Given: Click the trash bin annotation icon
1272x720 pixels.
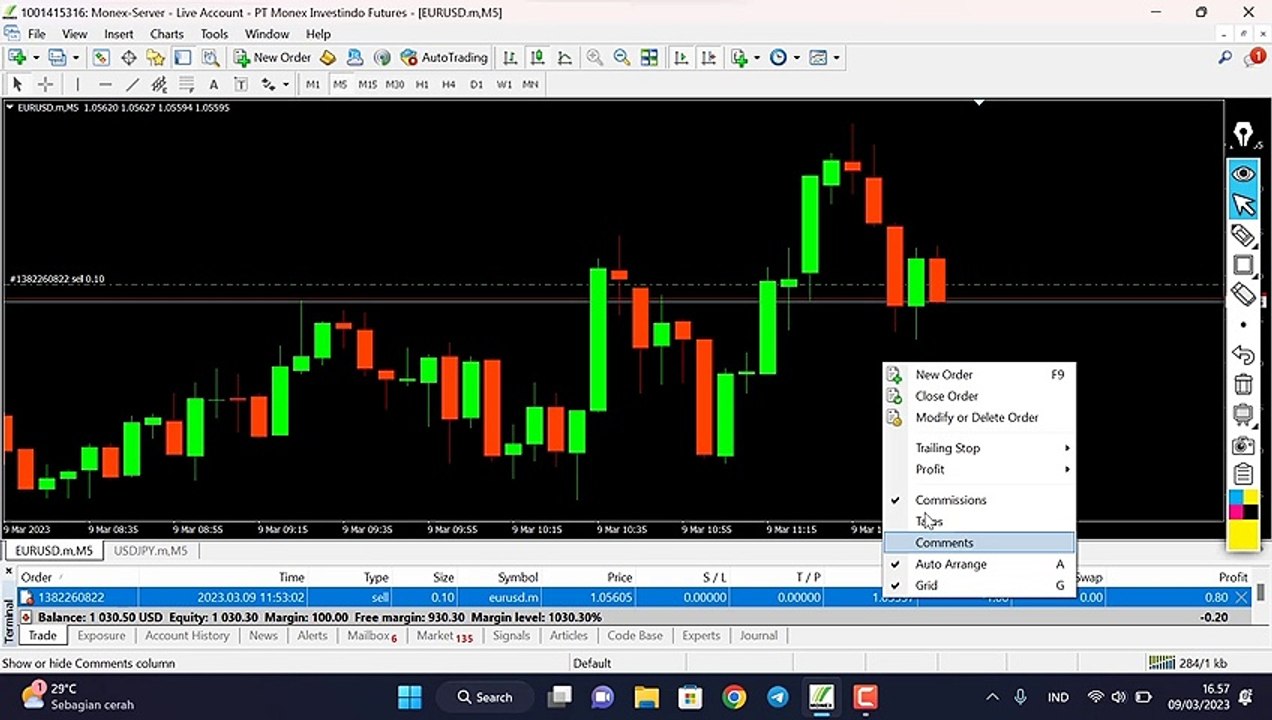Looking at the screenshot, I should click(x=1243, y=385).
